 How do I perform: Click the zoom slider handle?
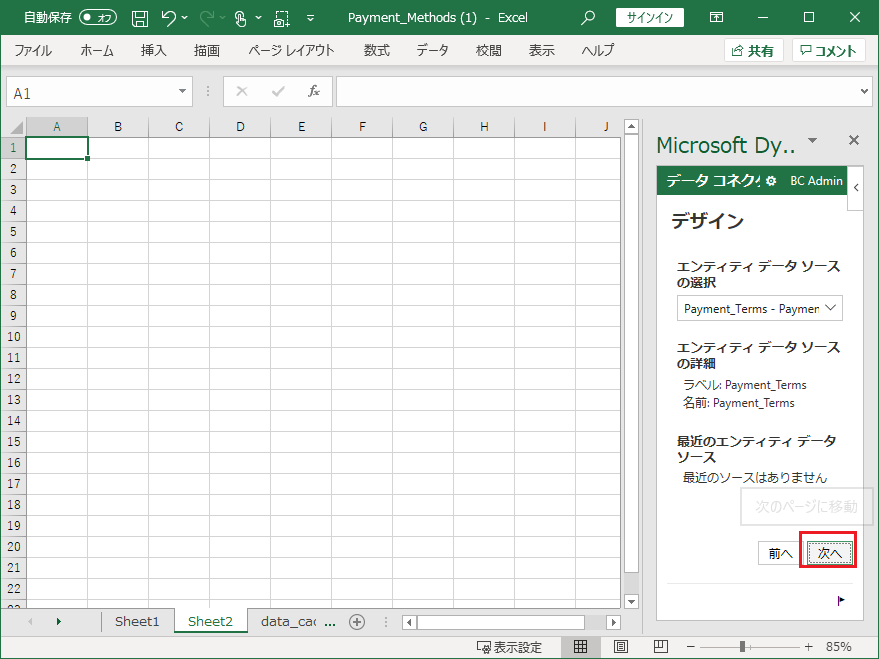[742, 647]
